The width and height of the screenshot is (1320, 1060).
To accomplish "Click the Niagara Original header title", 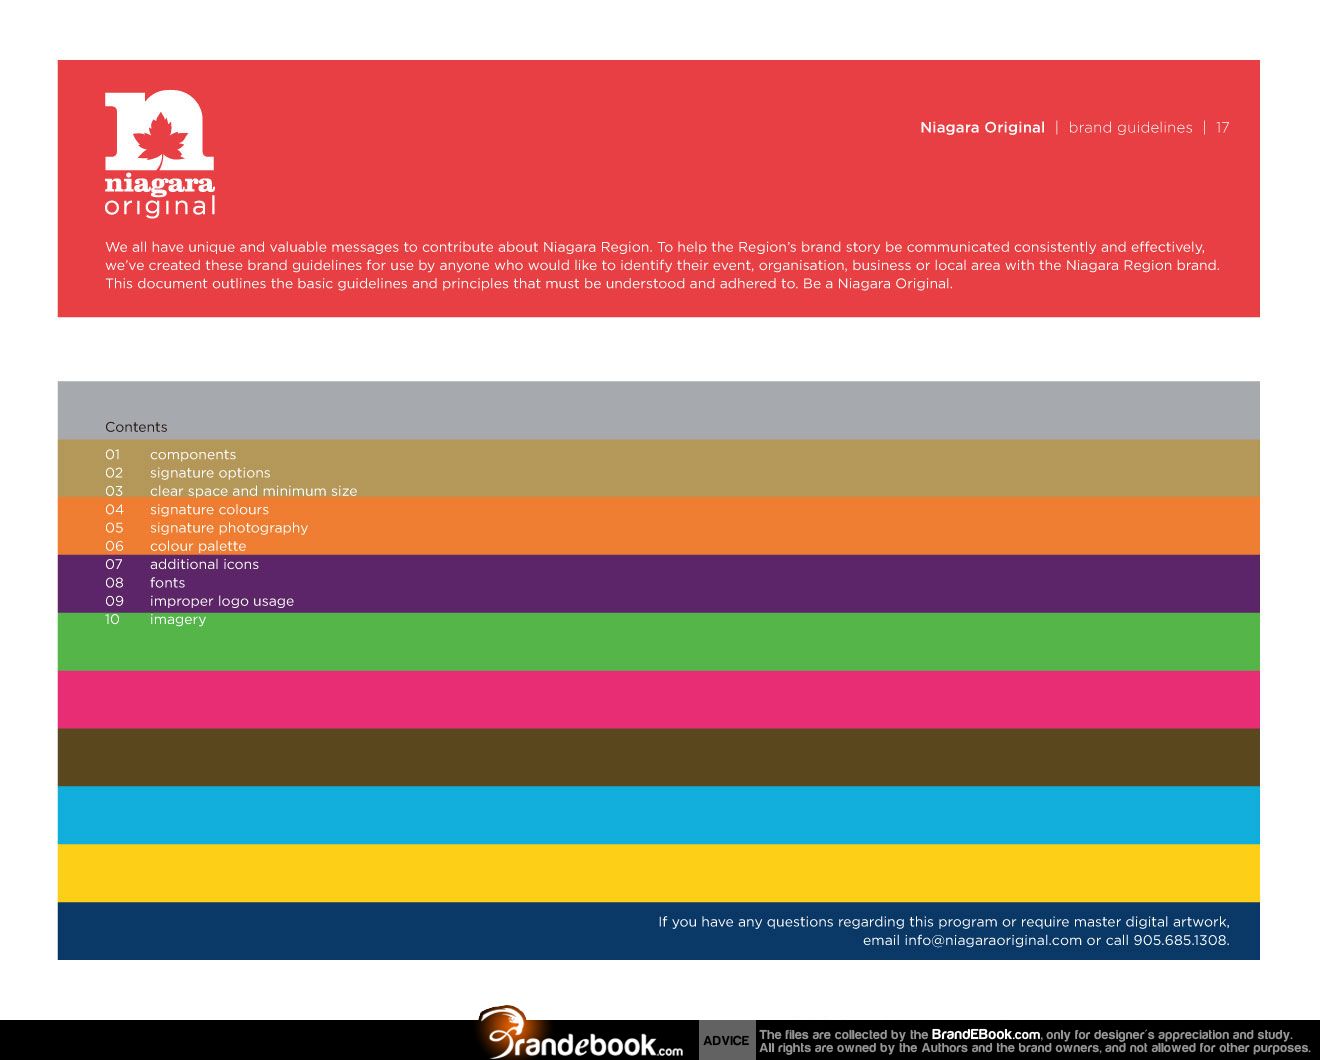I will point(982,128).
